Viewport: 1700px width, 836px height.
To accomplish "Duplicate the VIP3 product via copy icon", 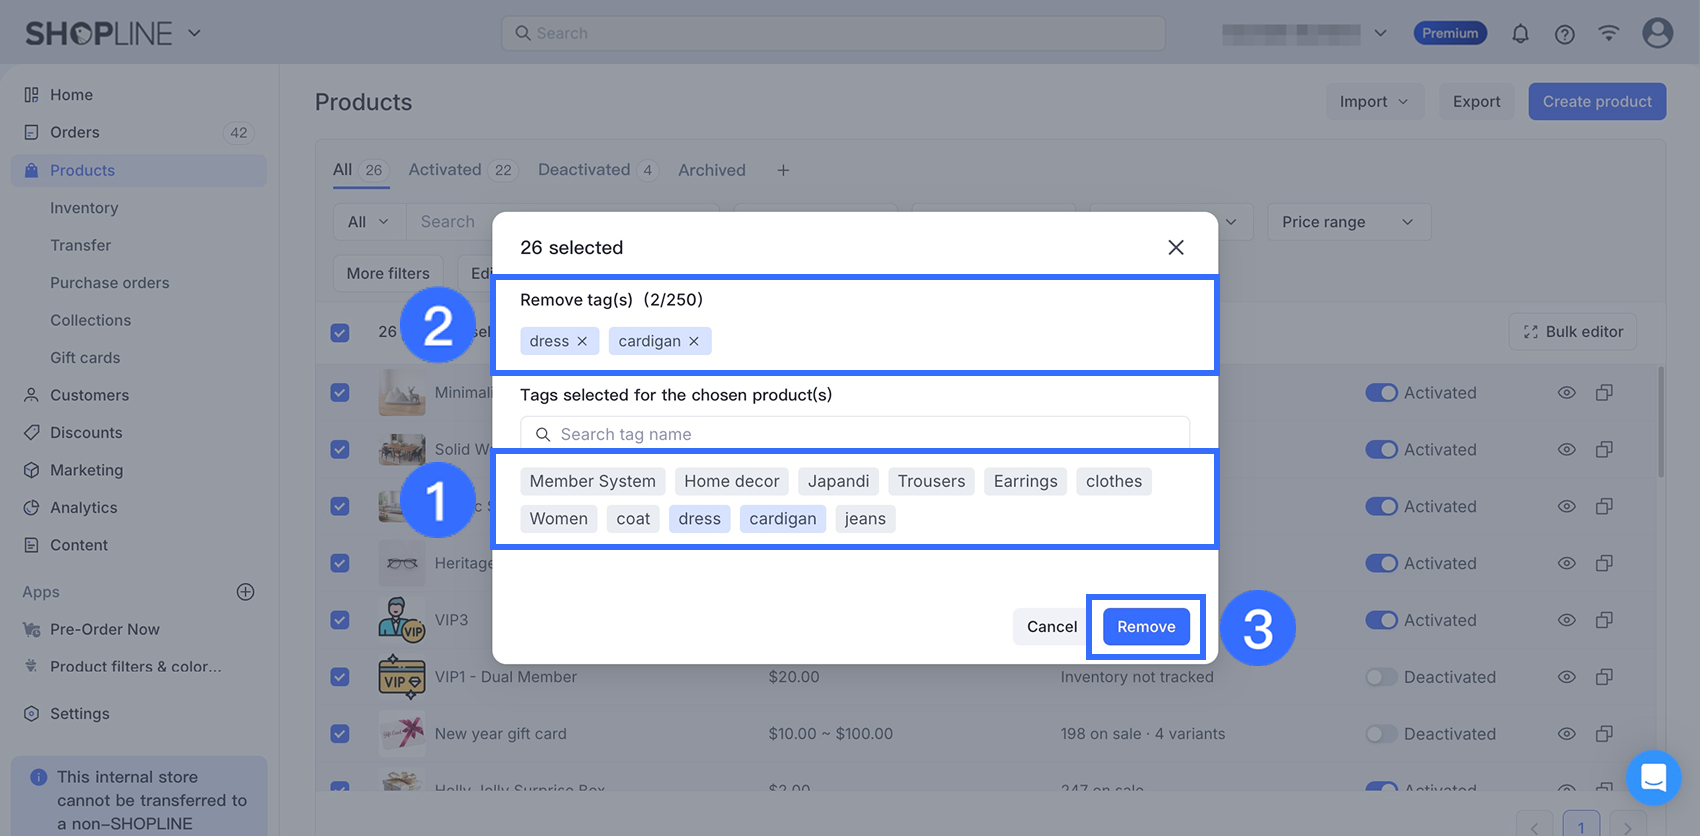I will 1604,620.
